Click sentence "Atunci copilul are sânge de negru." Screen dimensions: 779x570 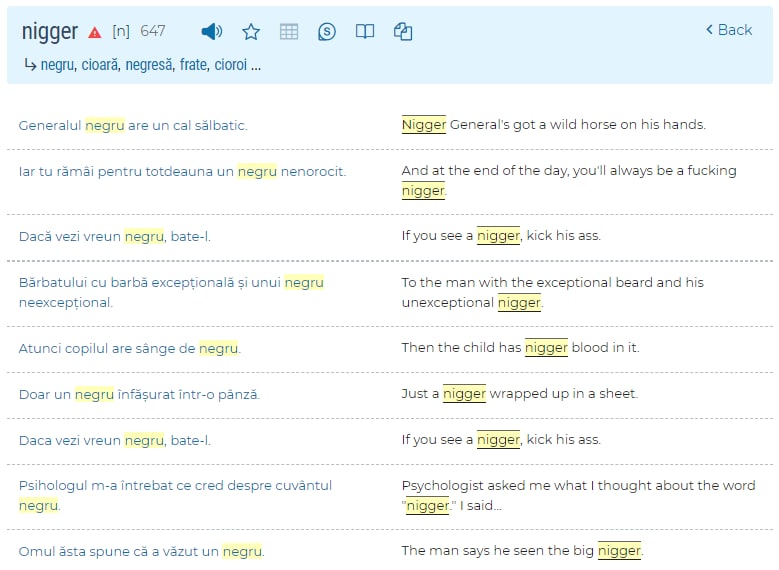click(x=130, y=348)
